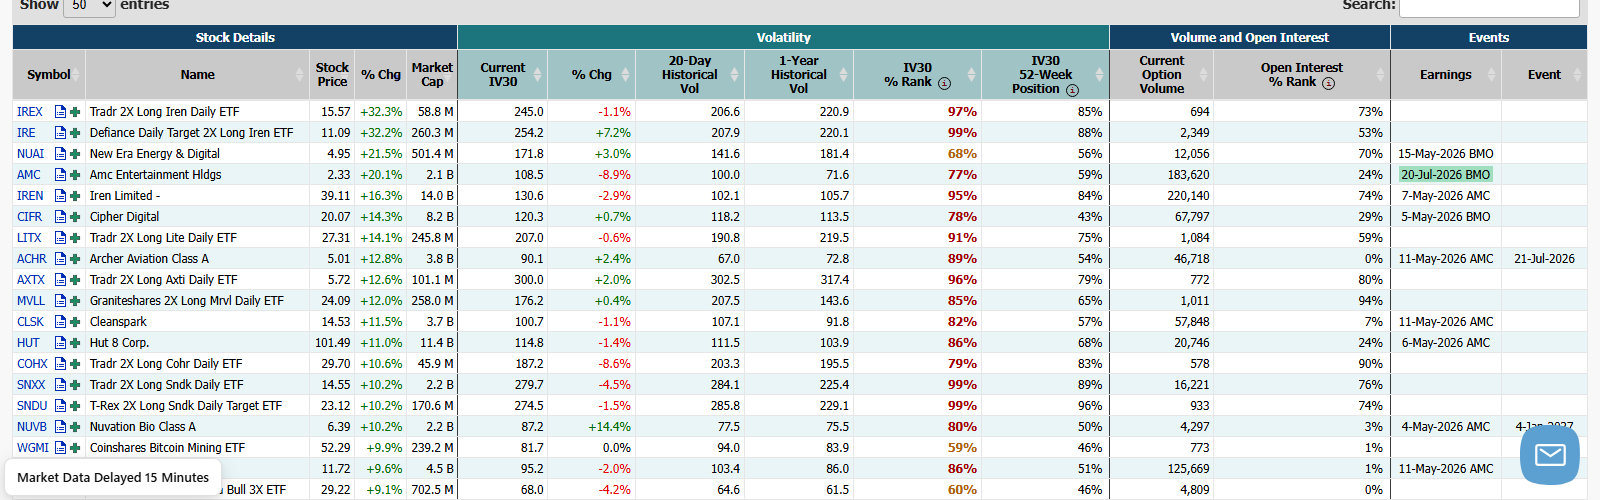Click the +32.3% change for IREX
The image size is (1600, 500).
pos(381,112)
